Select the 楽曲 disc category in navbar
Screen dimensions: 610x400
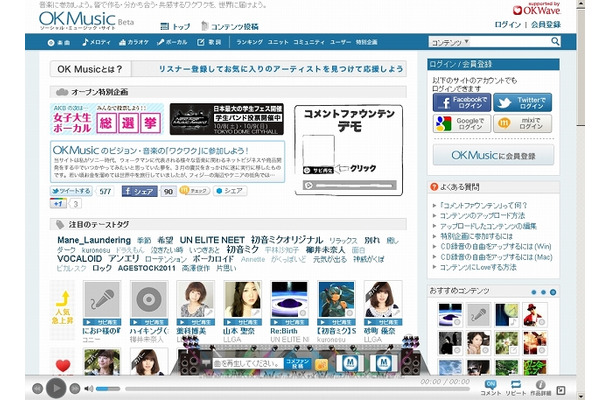pyautogui.click(x=59, y=42)
